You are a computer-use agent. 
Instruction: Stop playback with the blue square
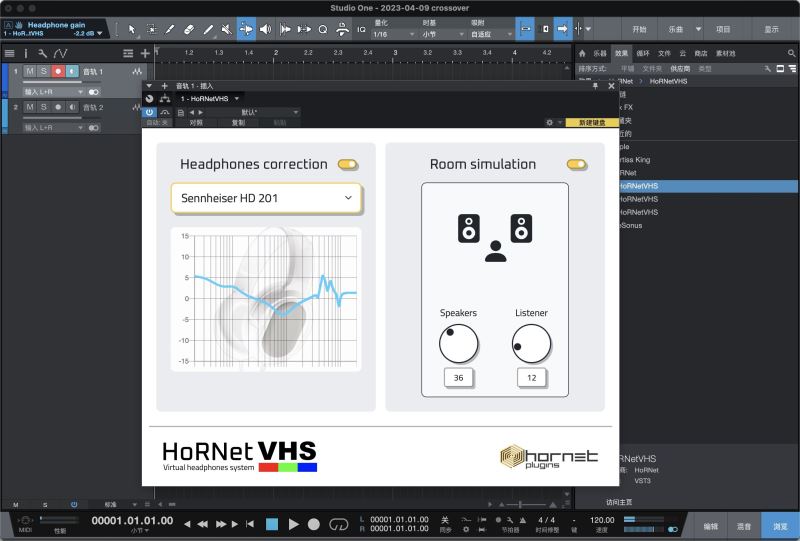(x=272, y=524)
